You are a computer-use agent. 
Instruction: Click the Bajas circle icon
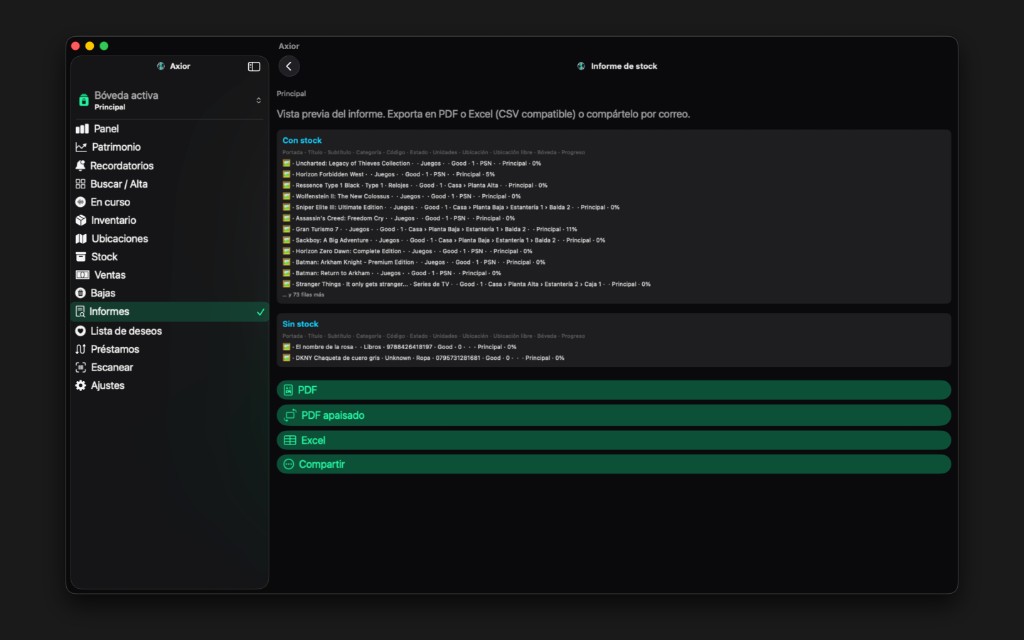point(80,293)
